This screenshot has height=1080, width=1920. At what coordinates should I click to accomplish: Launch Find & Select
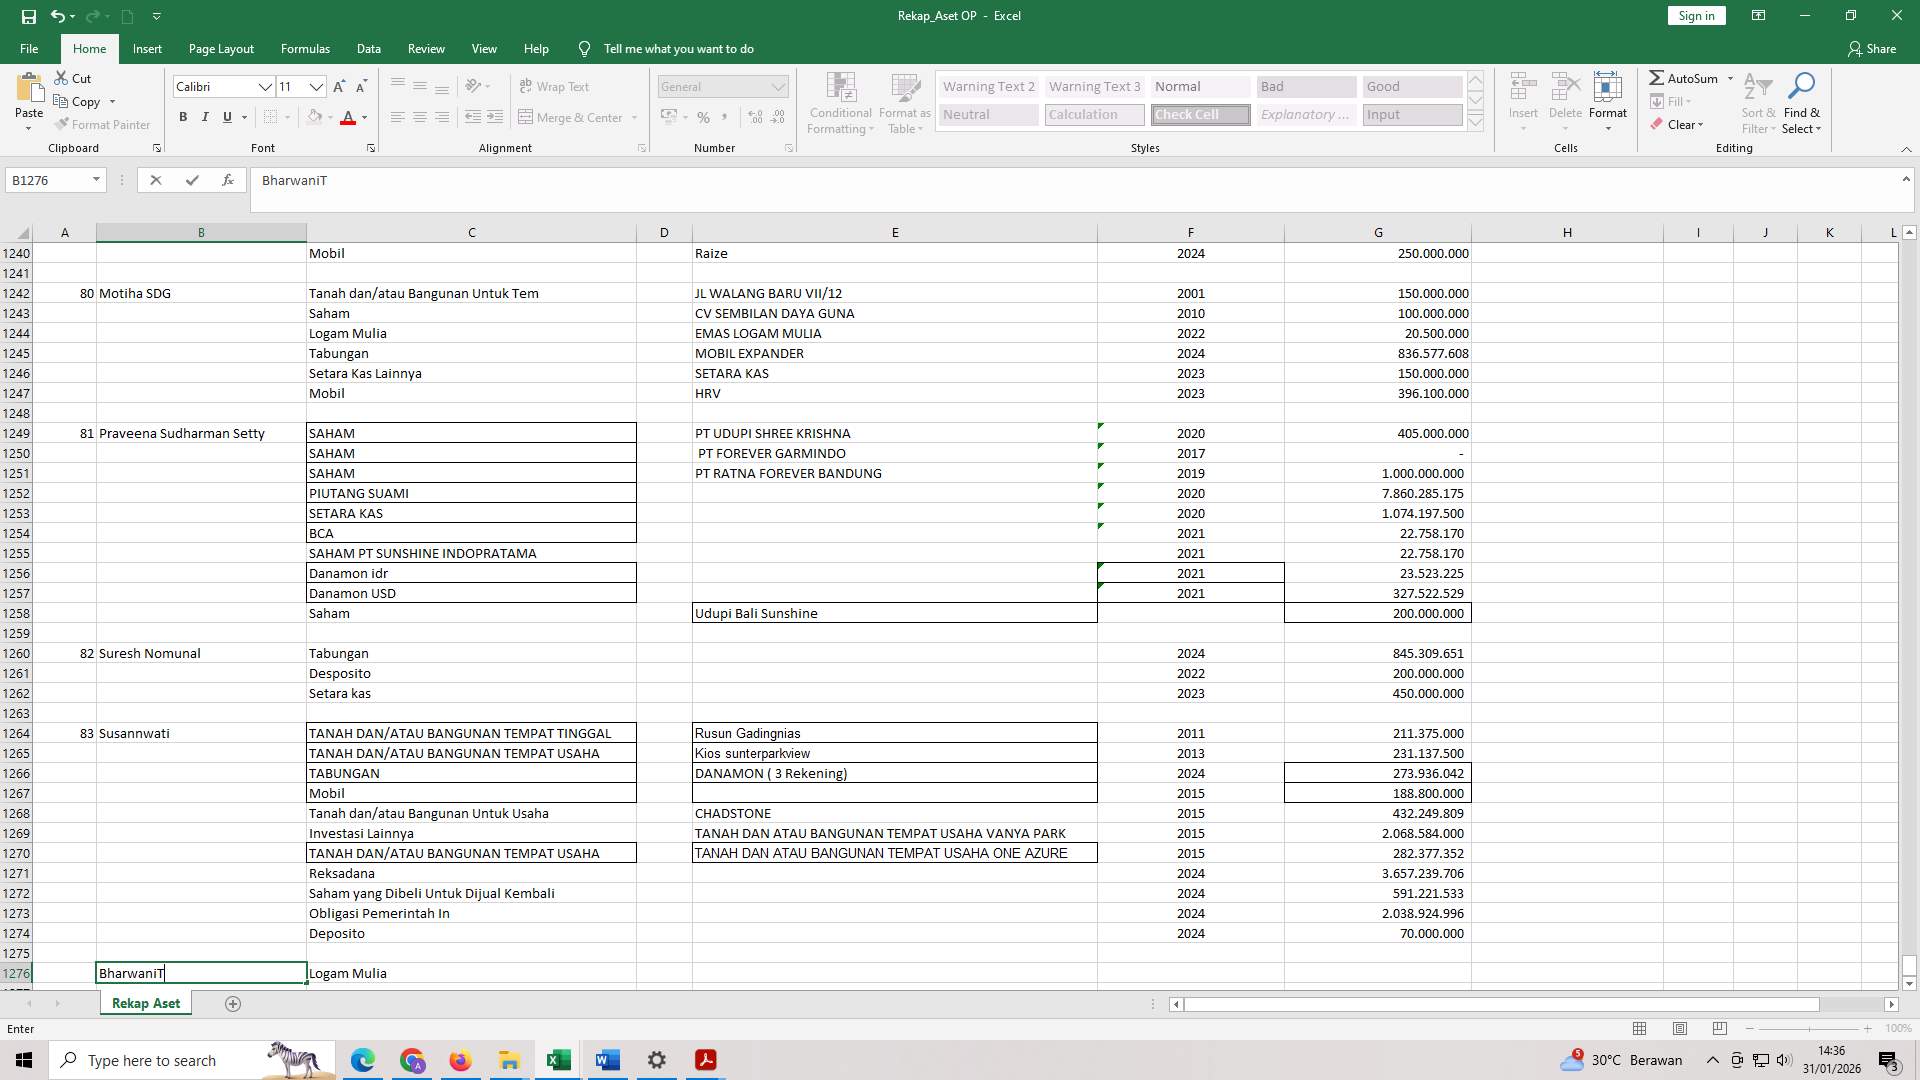(1803, 103)
